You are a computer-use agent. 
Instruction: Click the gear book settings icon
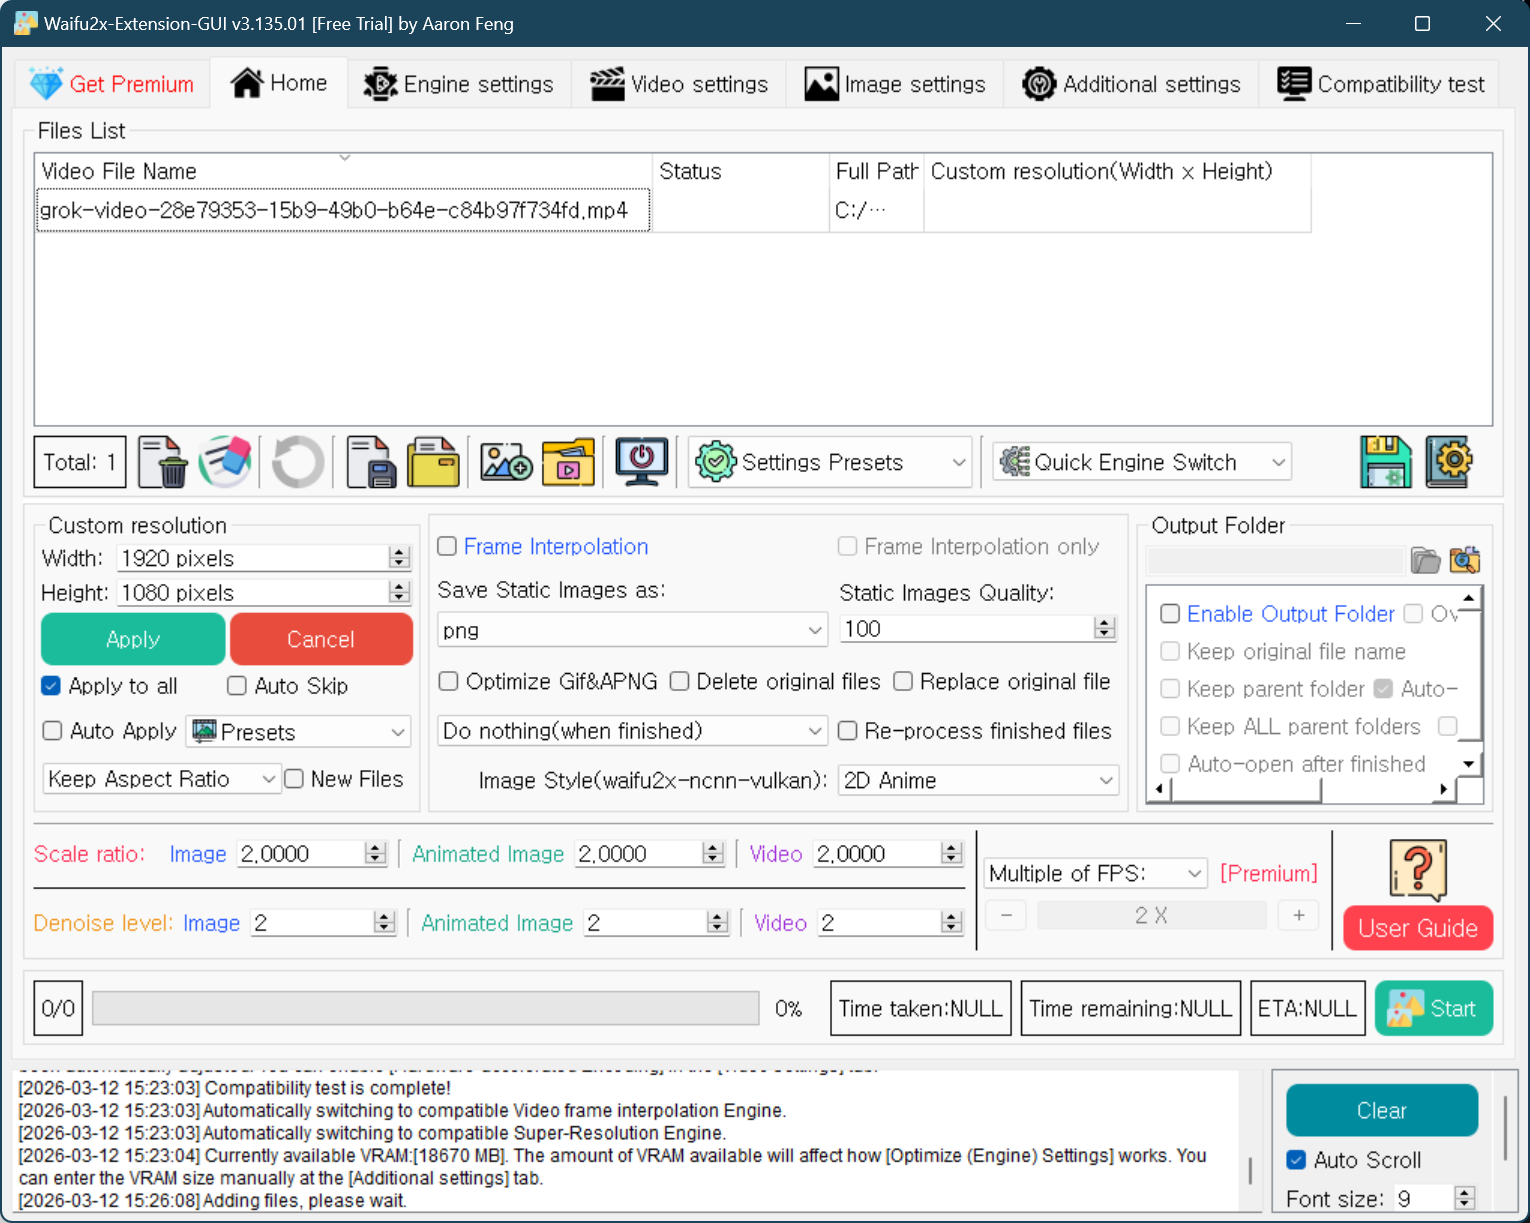click(x=1448, y=462)
